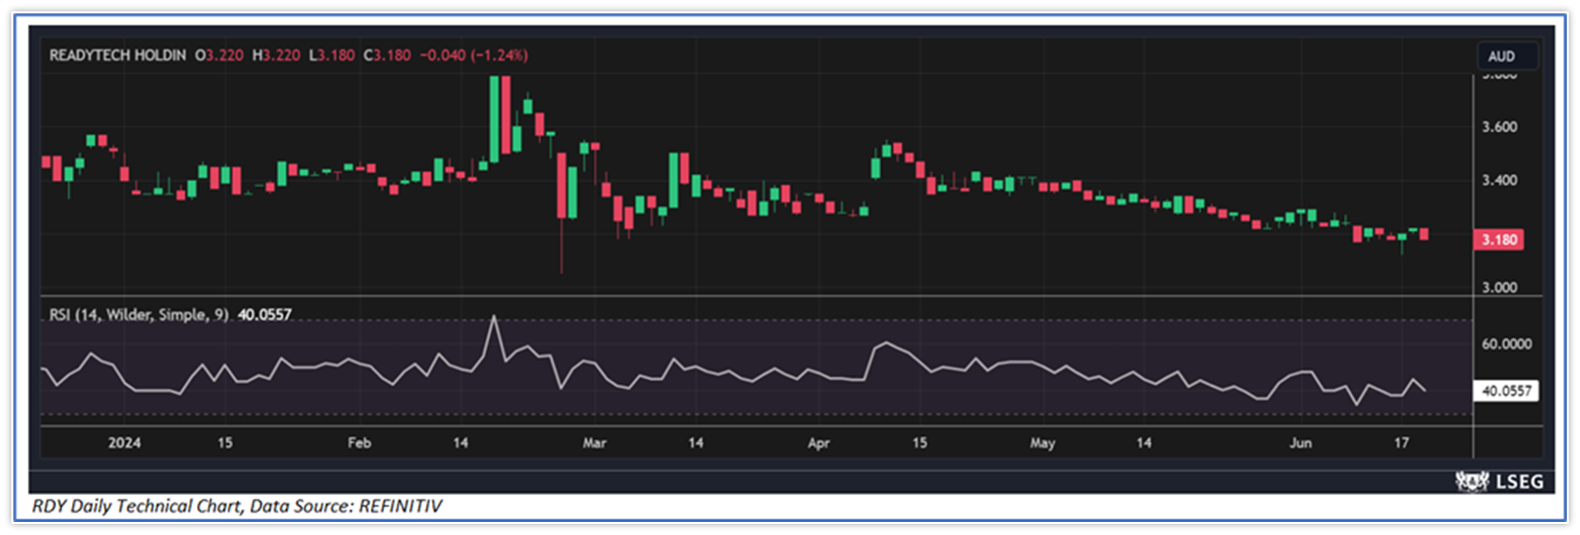Click the Apr date axis label

(819, 442)
